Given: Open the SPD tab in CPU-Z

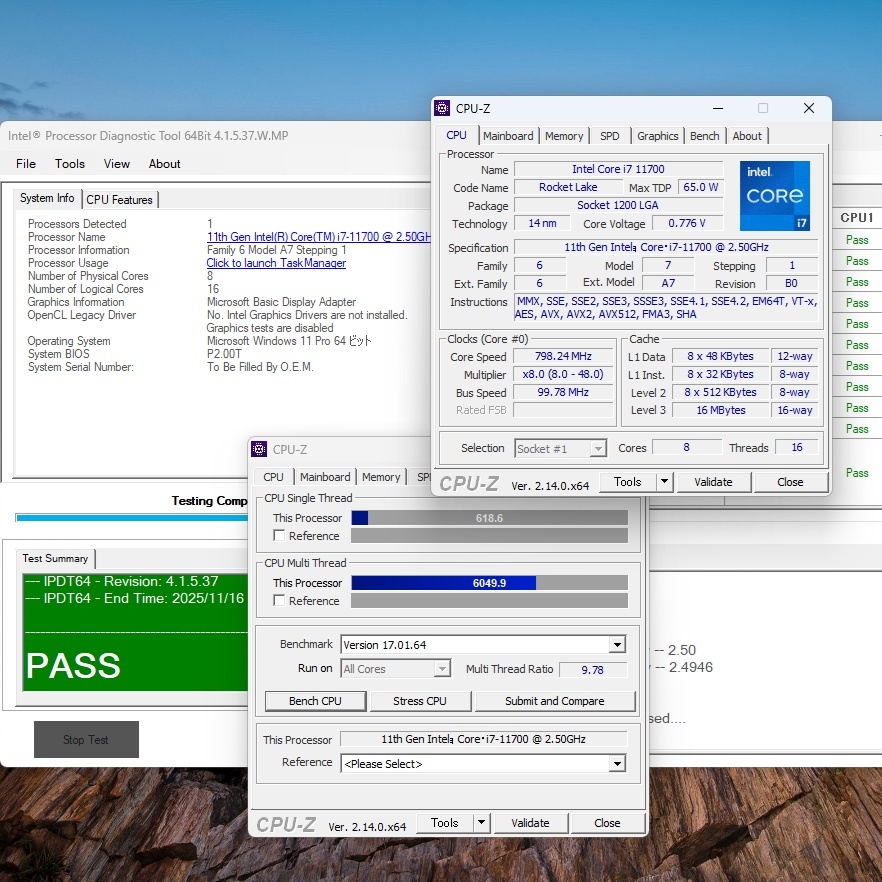Looking at the screenshot, I should pos(609,136).
